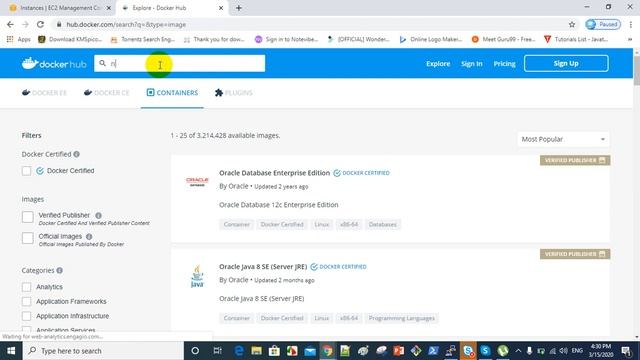Select the Containers tab
Screen dimensions: 640x360
[172, 93]
